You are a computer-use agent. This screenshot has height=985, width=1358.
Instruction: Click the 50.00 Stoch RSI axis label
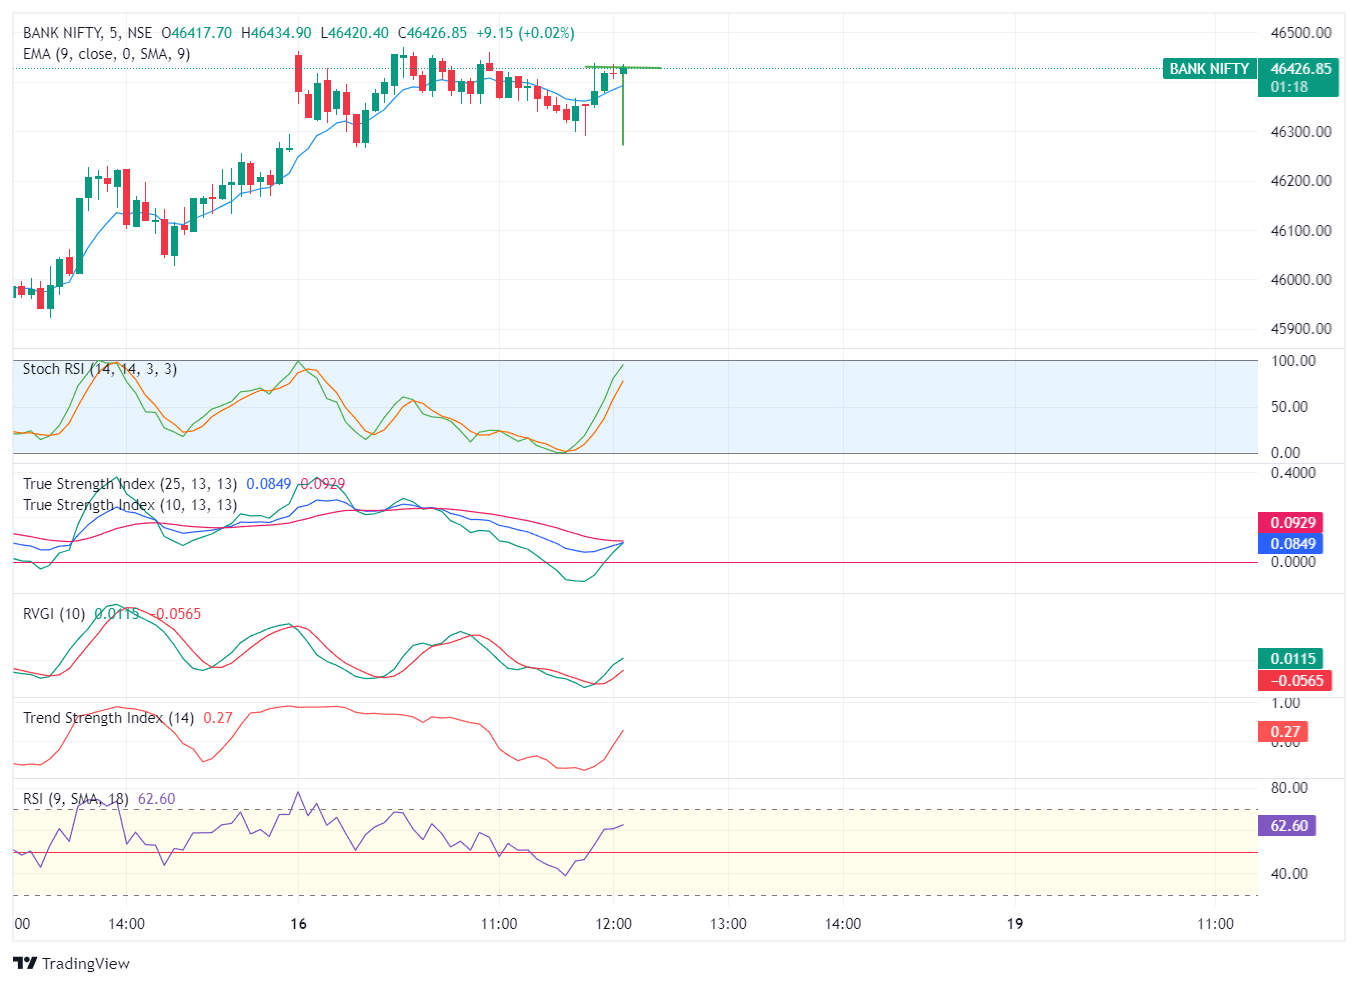[x=1290, y=407]
